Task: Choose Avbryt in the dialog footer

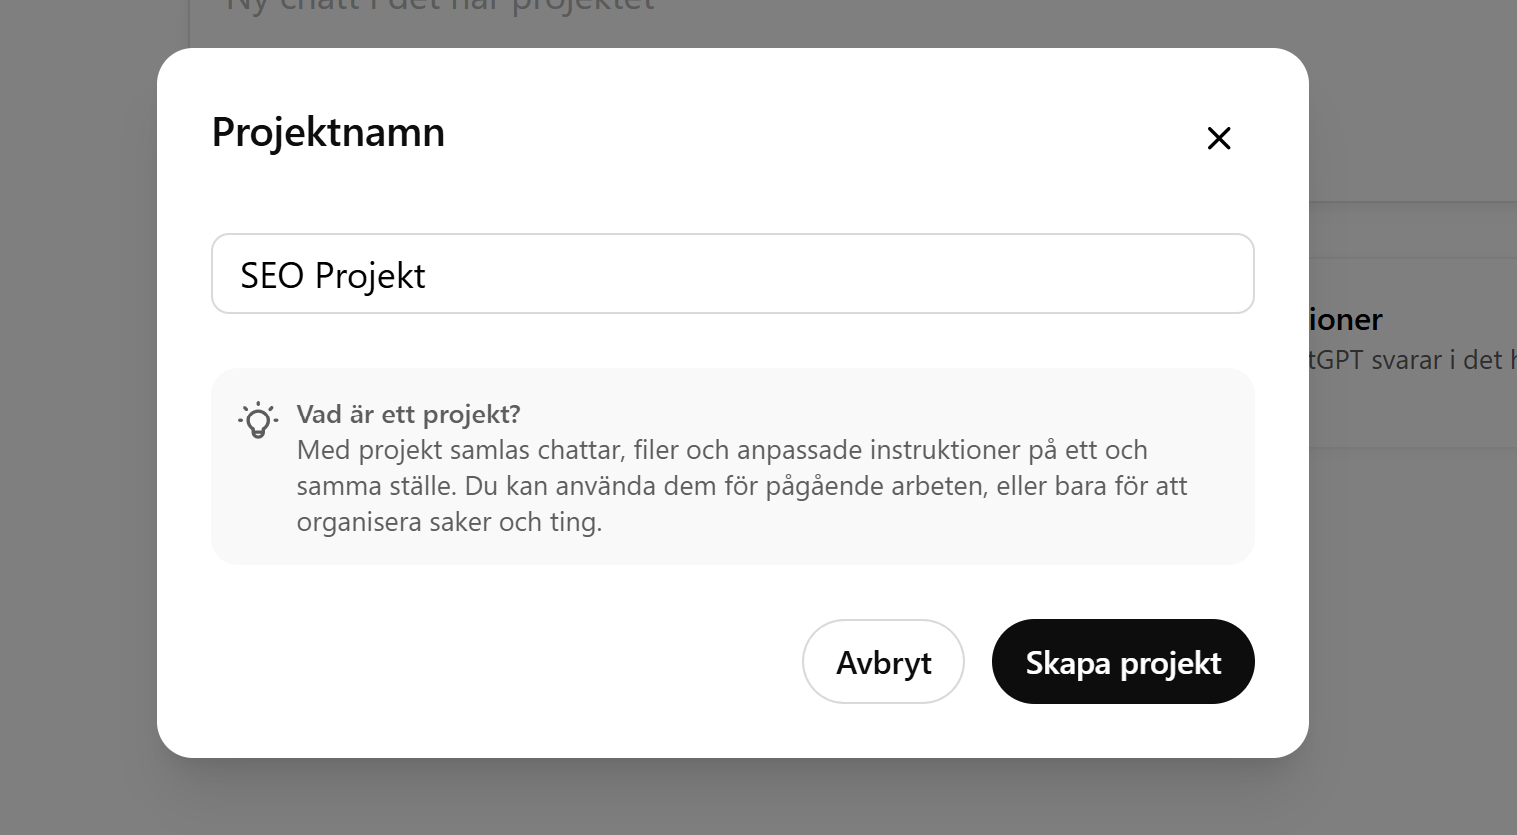Action: 883,661
